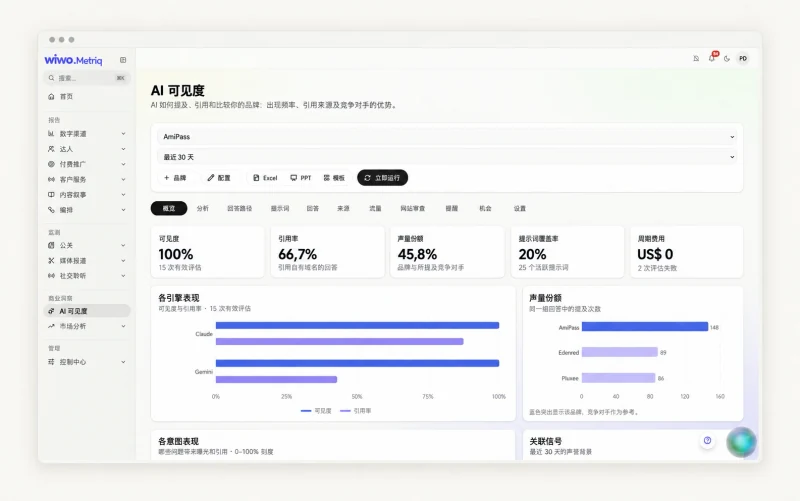Switch to the 提示词 tab
Screen dimensions: 800x501
[280, 208]
